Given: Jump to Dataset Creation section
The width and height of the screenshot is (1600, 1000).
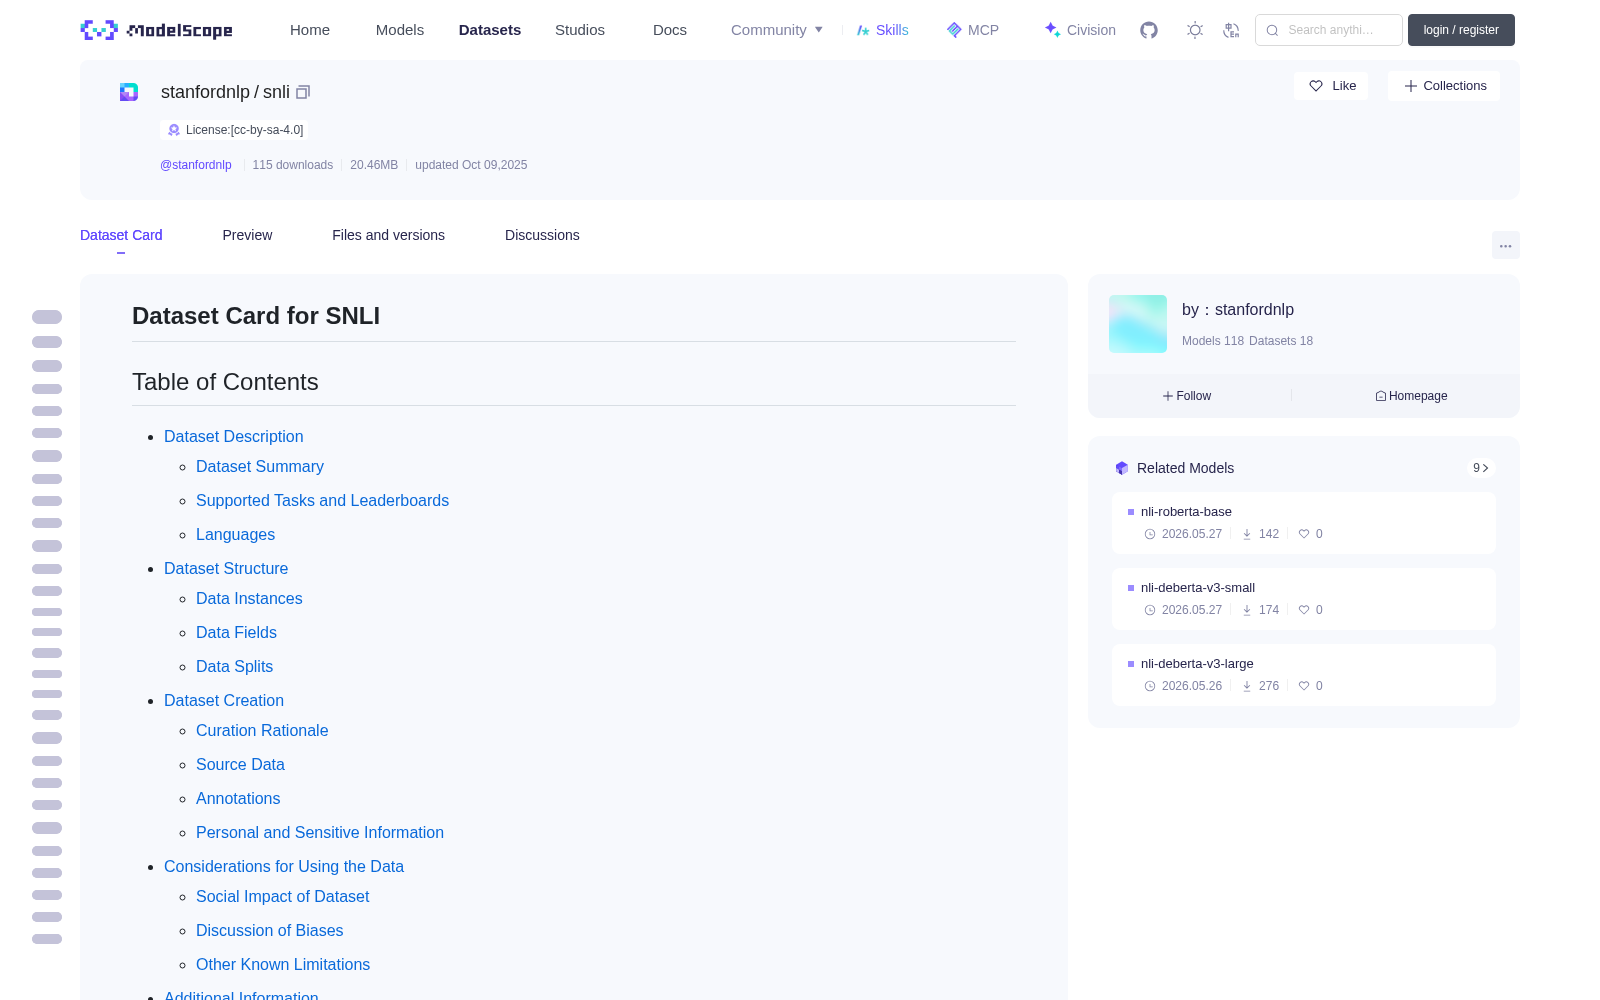Looking at the screenshot, I should [x=224, y=700].
